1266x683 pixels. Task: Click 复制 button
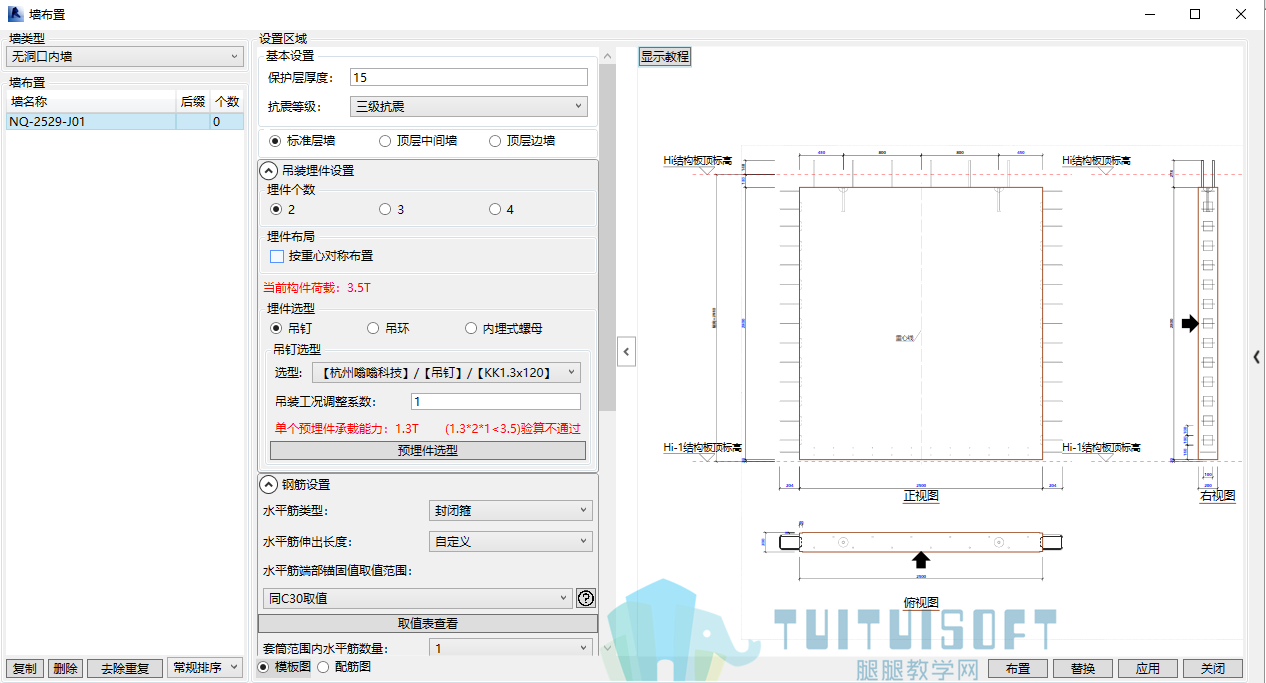click(25, 668)
